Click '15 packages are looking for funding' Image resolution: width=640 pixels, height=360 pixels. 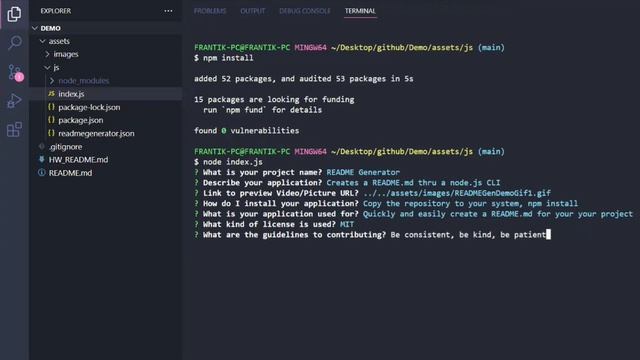[274, 100]
